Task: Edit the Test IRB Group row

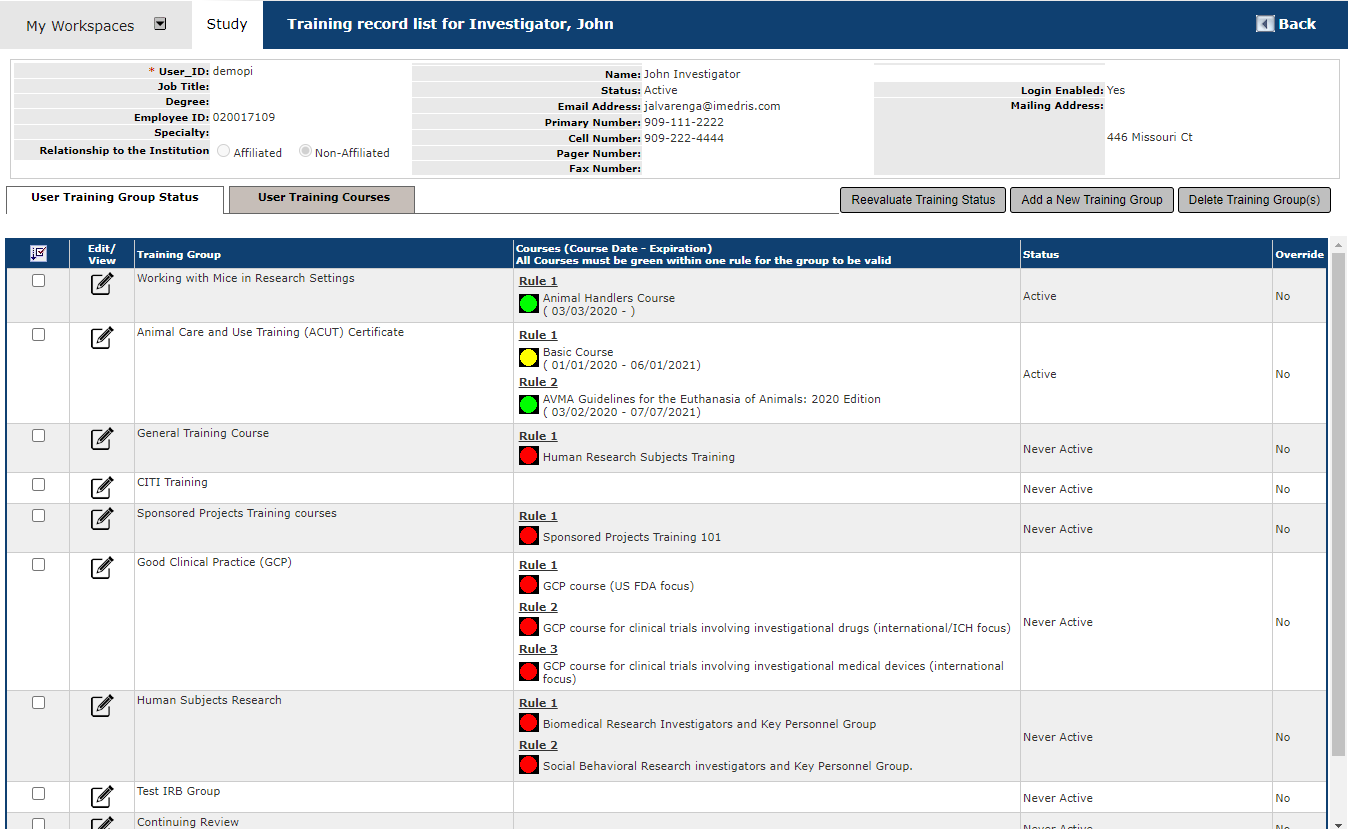Action: coord(102,797)
